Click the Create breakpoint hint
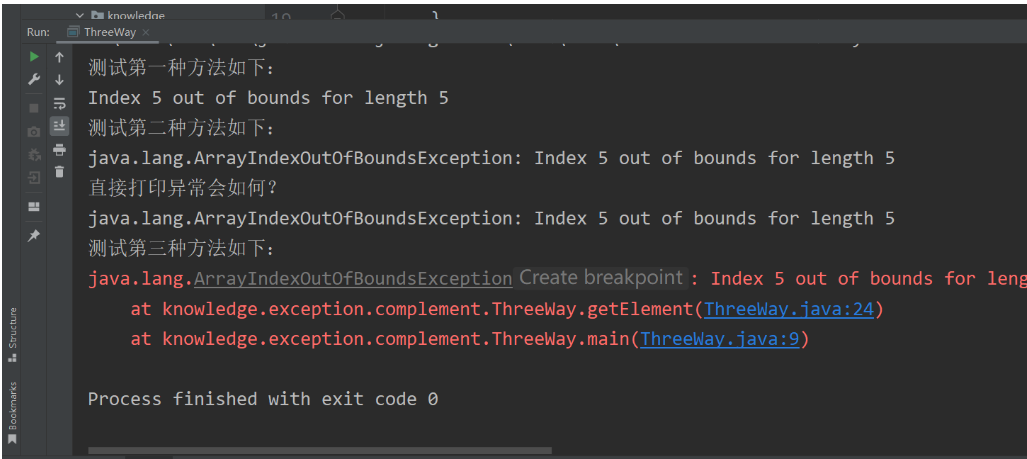 coord(601,278)
